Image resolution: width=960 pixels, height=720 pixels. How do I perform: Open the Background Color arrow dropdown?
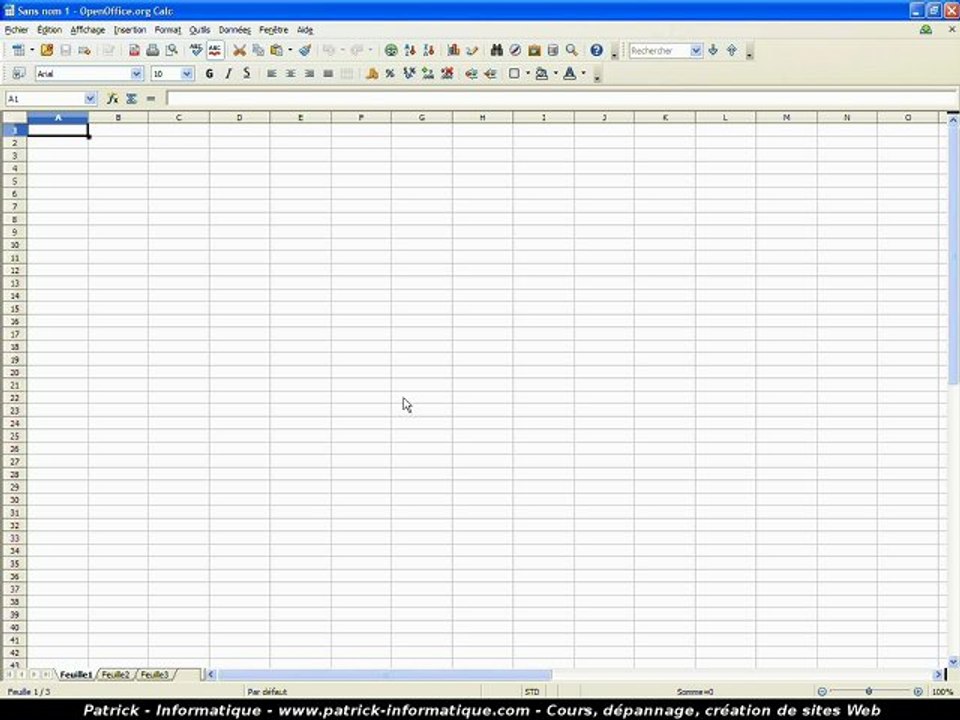pos(556,73)
